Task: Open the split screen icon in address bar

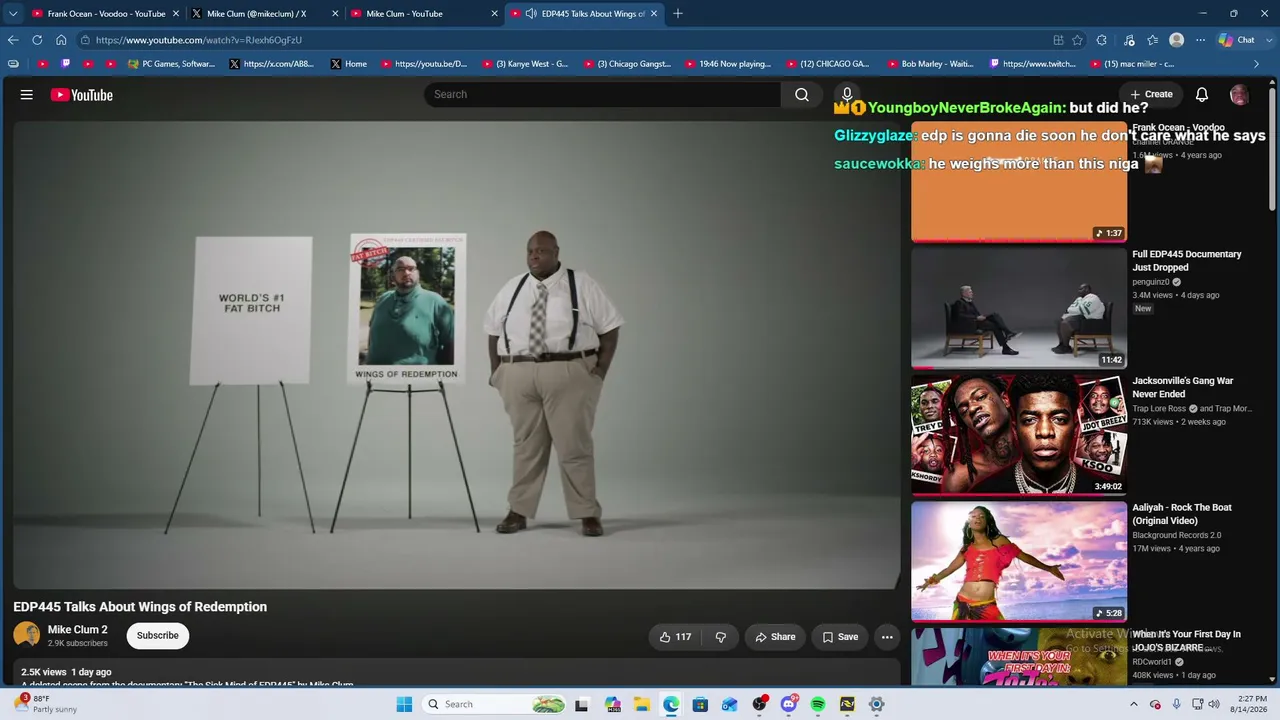Action: 1058,40
